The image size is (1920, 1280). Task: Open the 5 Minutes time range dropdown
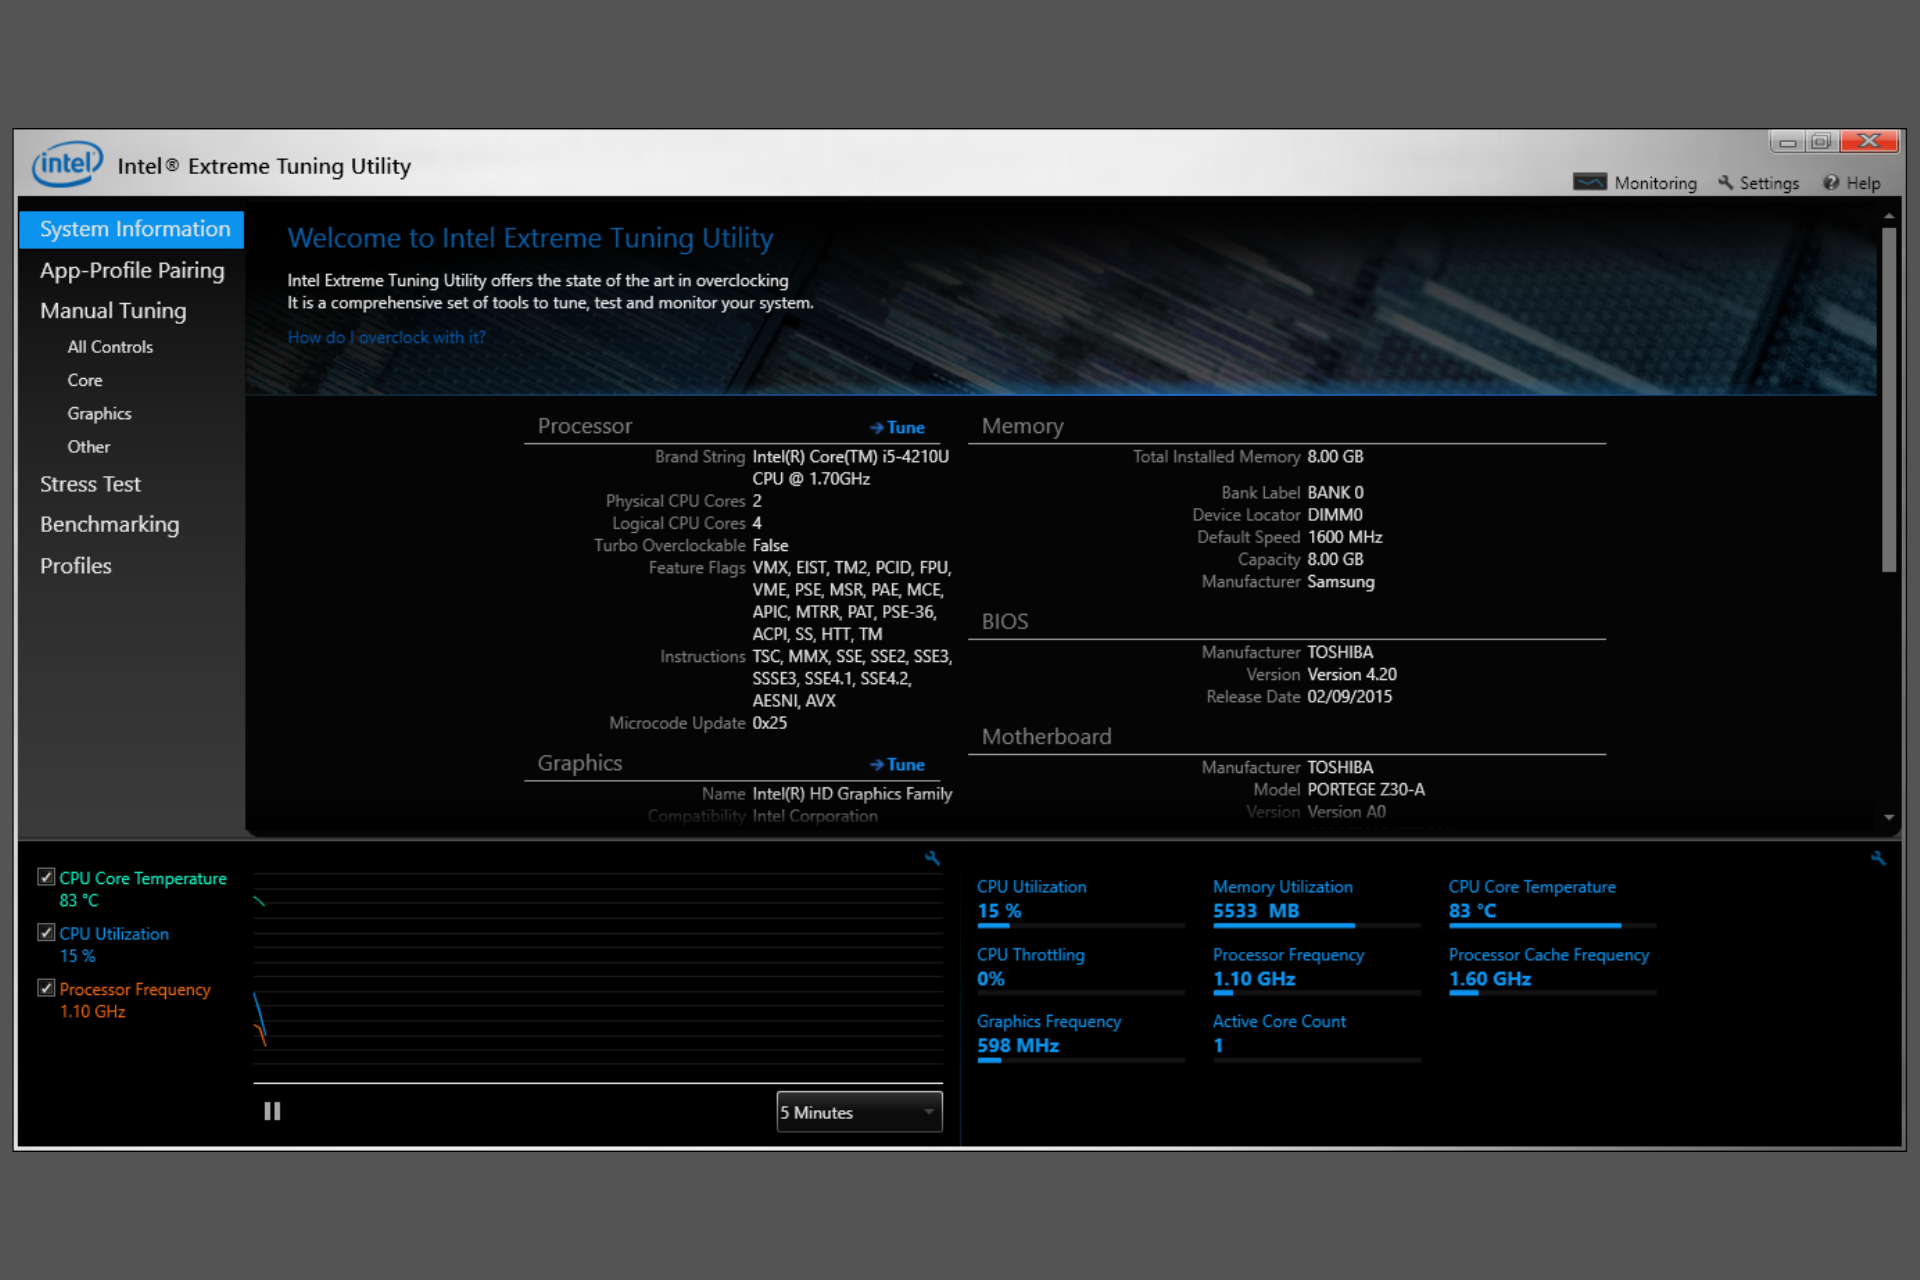coord(857,1111)
